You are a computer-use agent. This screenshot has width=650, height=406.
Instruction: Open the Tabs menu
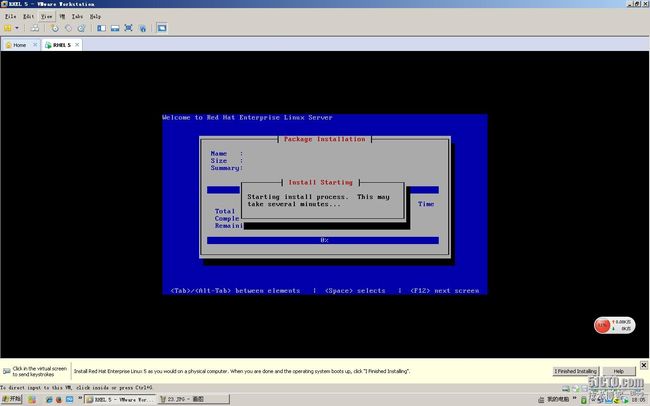point(77,16)
